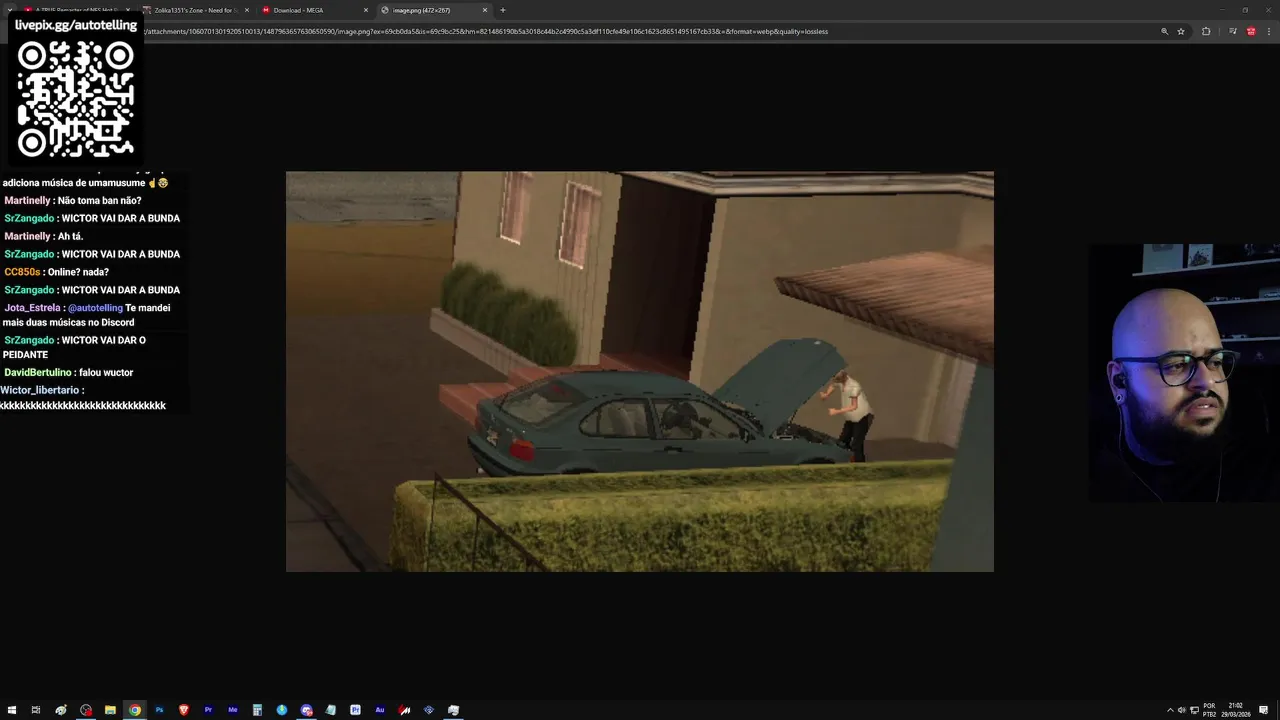Click the red profile avatar in Chrome

1251,31
